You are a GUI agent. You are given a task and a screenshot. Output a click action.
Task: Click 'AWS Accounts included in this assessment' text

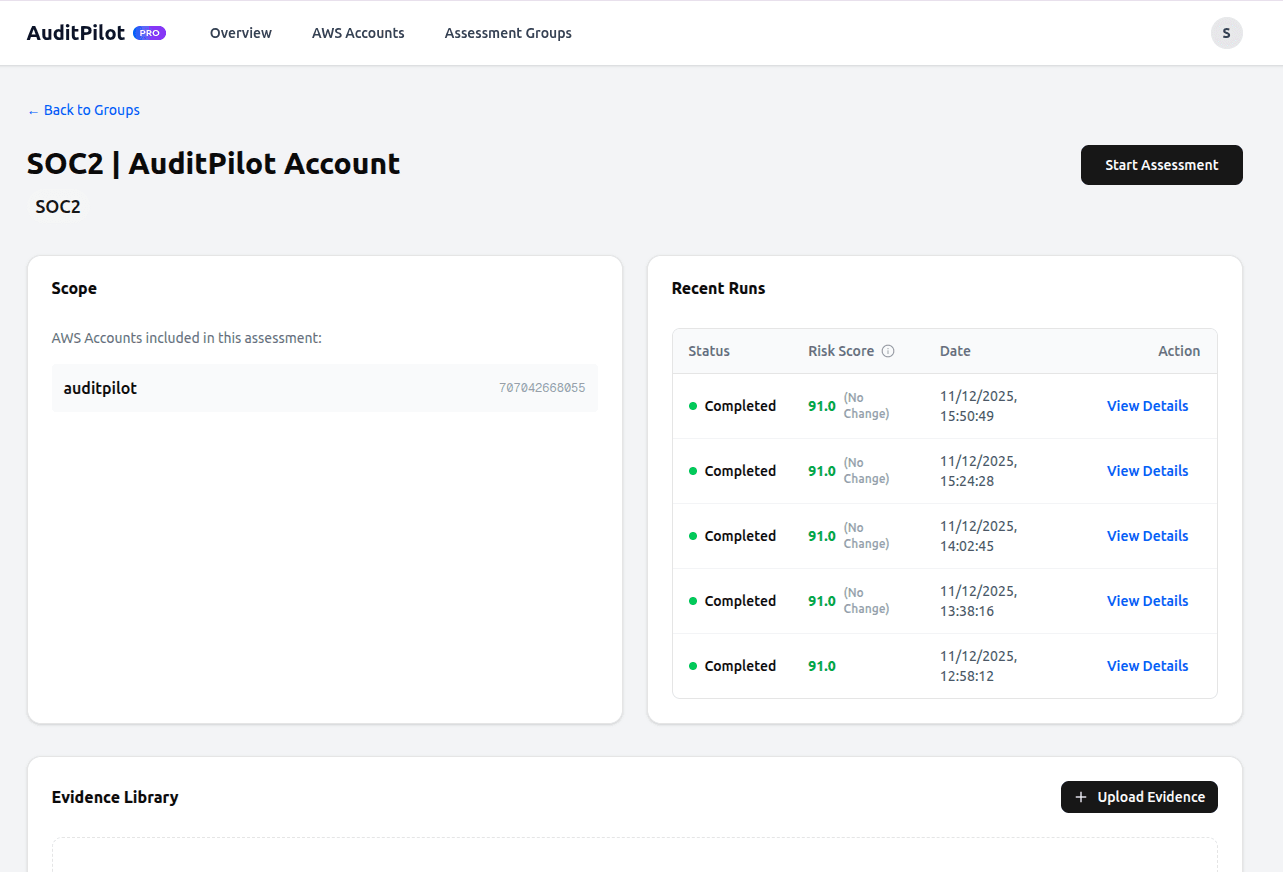click(187, 338)
